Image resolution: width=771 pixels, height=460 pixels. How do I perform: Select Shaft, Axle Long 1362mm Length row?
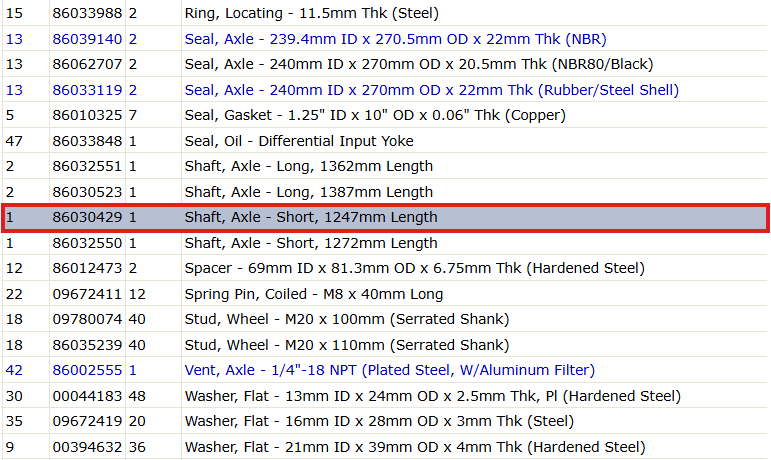(385, 166)
